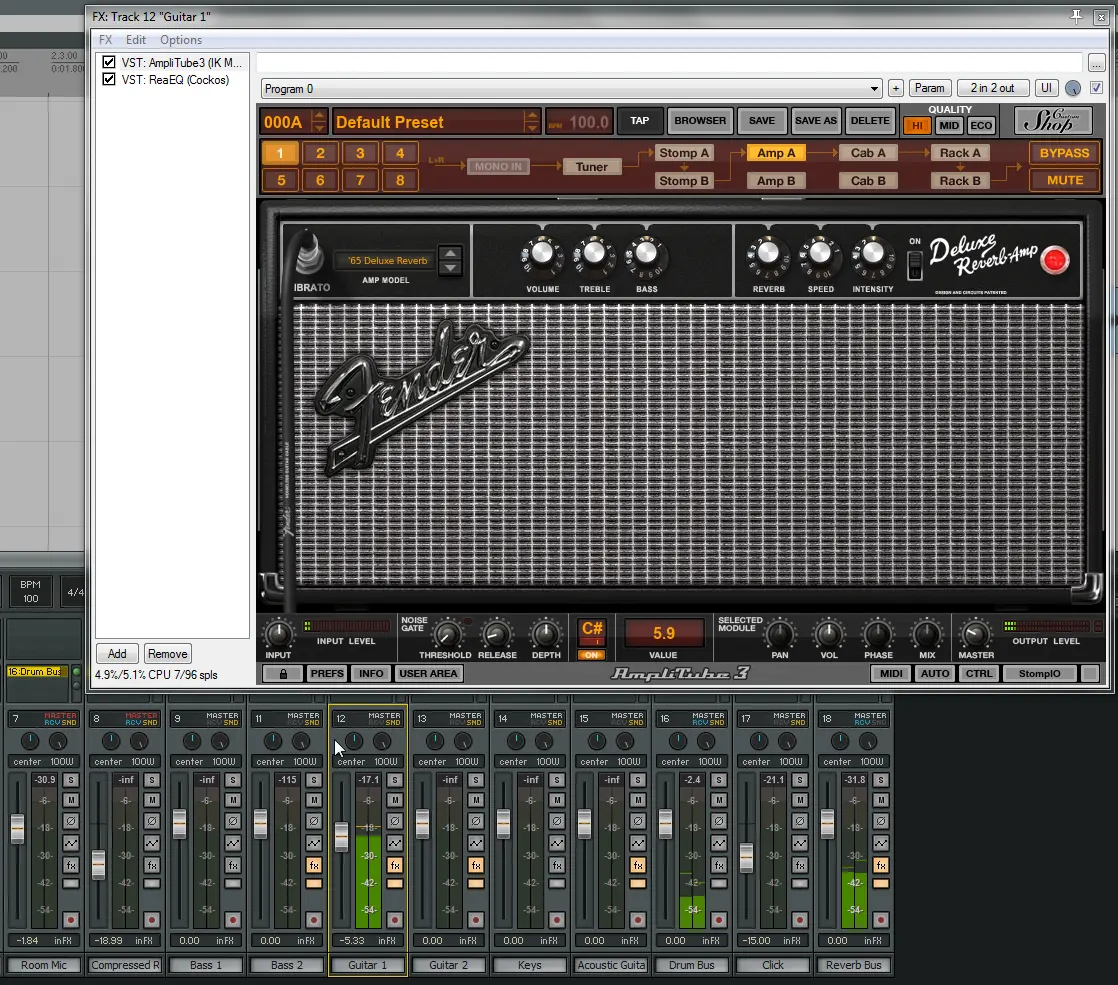Invert phase on Keys track
The height and width of the screenshot is (985, 1118).
[557, 821]
